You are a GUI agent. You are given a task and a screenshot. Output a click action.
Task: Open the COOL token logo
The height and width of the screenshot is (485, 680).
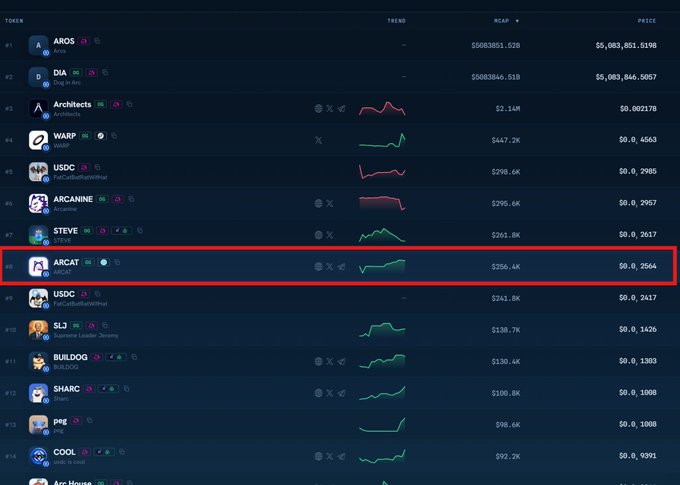pyautogui.click(x=38, y=456)
